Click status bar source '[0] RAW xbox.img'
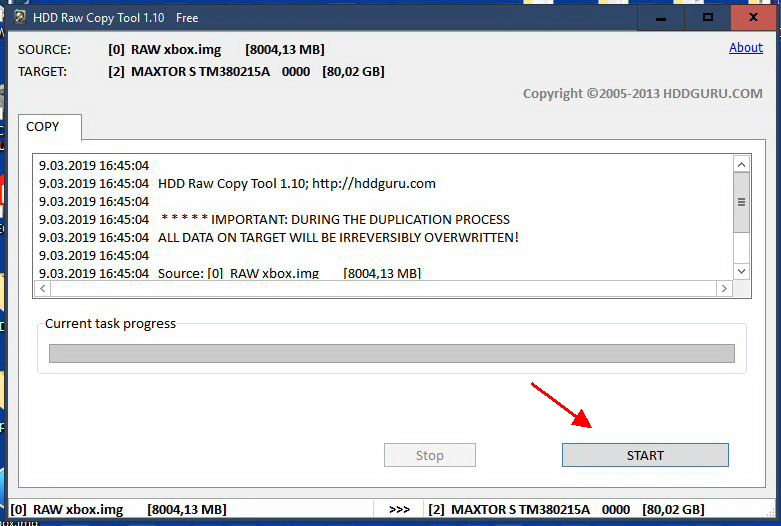Screen dimensions: 781x526 pos(67,510)
